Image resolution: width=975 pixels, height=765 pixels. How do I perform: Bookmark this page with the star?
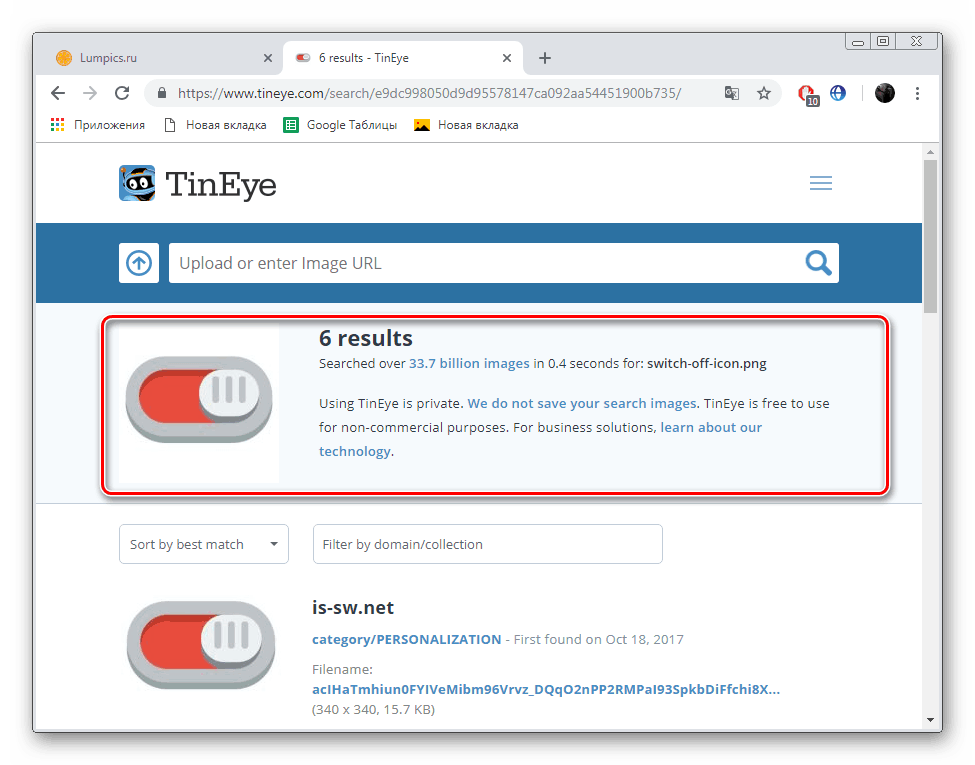pyautogui.click(x=764, y=93)
